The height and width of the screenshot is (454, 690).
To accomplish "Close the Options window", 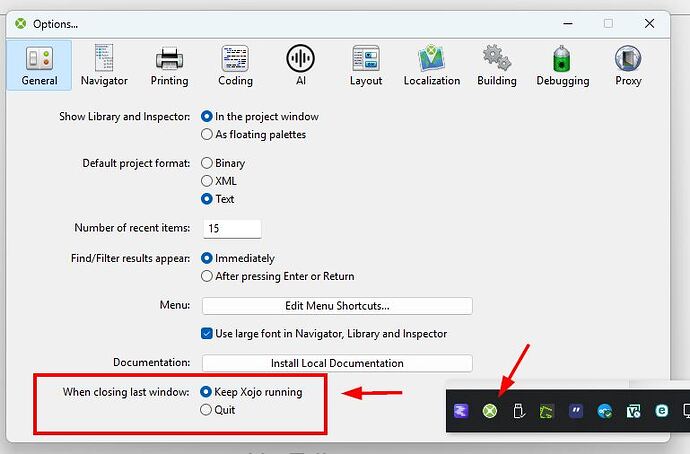I will pos(650,23).
